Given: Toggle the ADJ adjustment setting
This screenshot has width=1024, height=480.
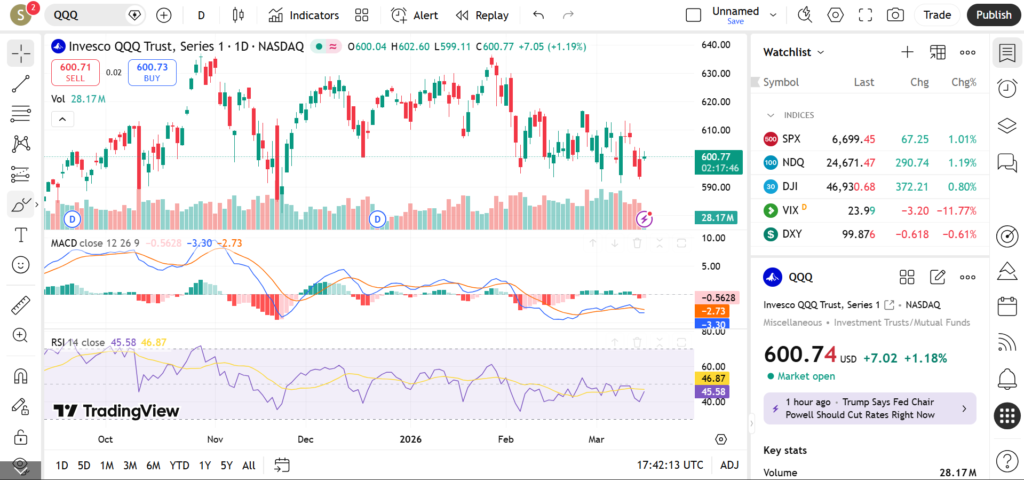Looking at the screenshot, I should (x=730, y=465).
